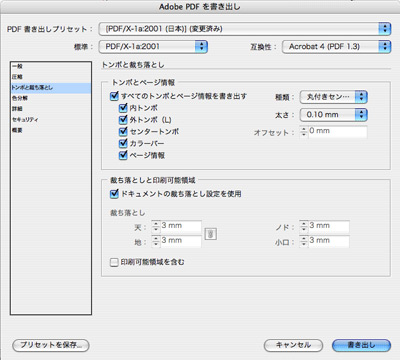Click the 地 bleed stepper arrows

click(156, 241)
